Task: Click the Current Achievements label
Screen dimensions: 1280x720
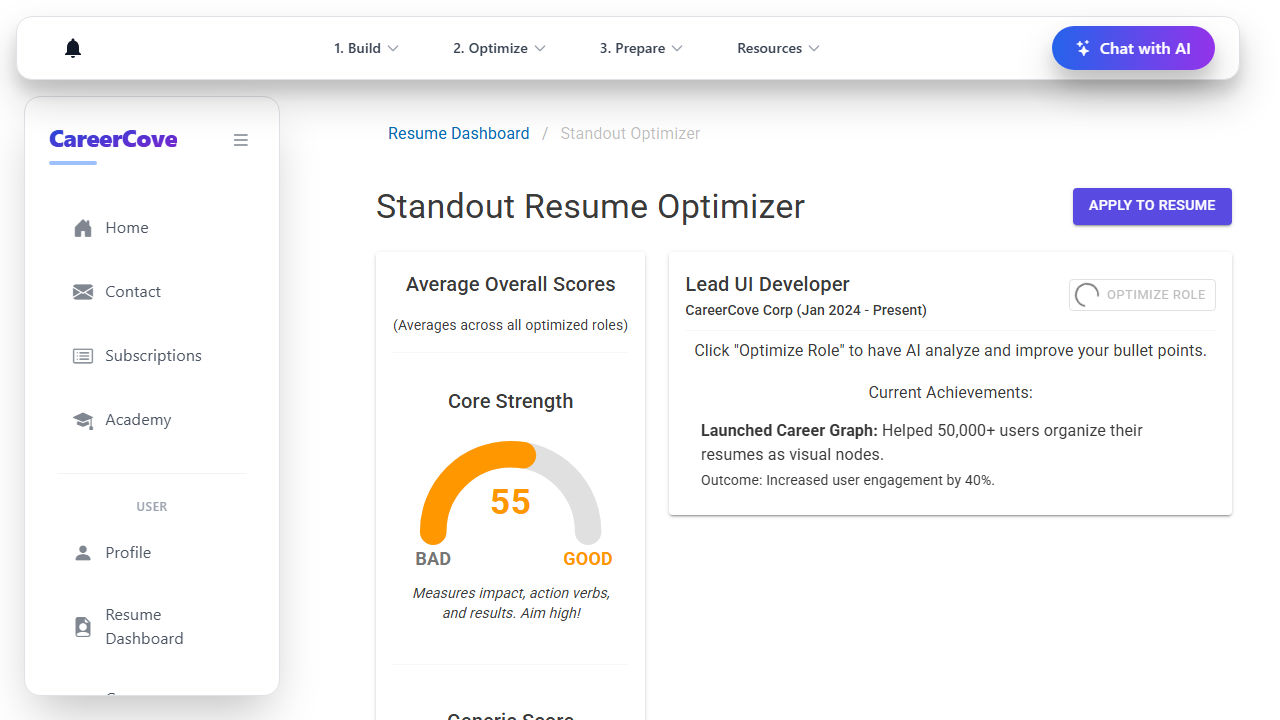Action: [x=950, y=393]
